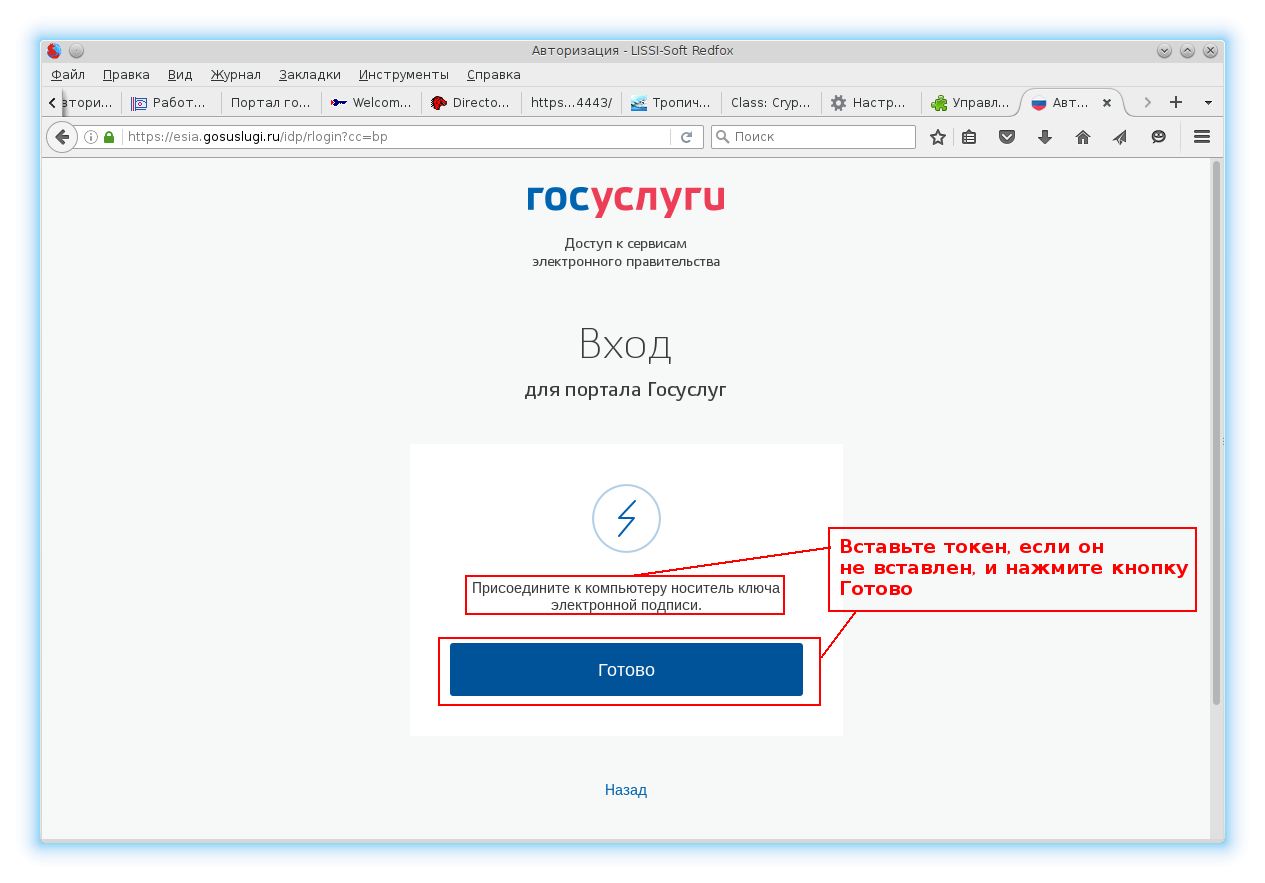Open the Инструменты menu
This screenshot has width=1265, height=883.
(403, 74)
